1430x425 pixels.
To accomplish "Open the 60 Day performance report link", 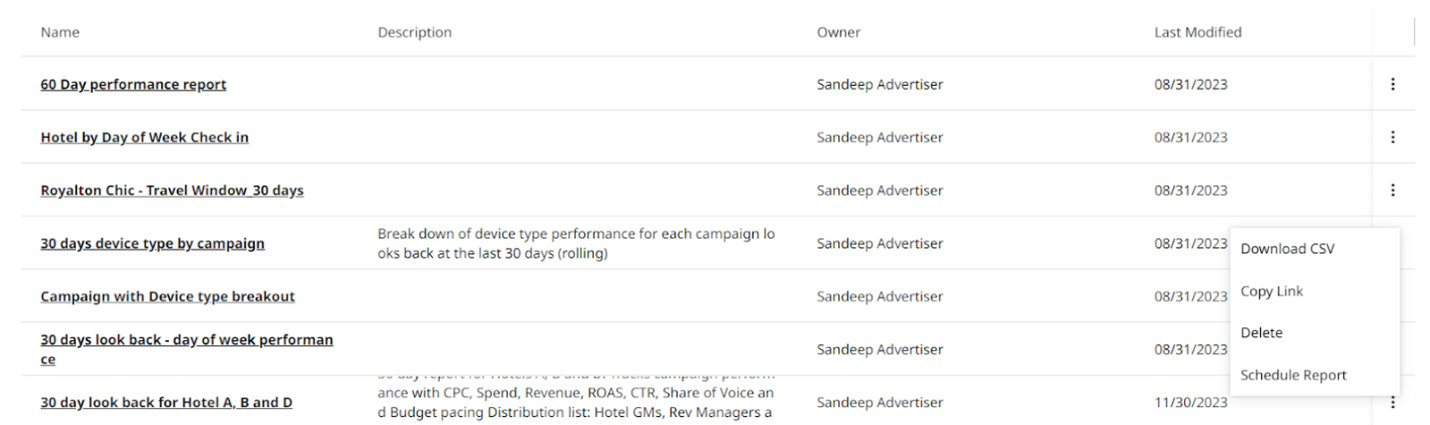I will point(133,85).
